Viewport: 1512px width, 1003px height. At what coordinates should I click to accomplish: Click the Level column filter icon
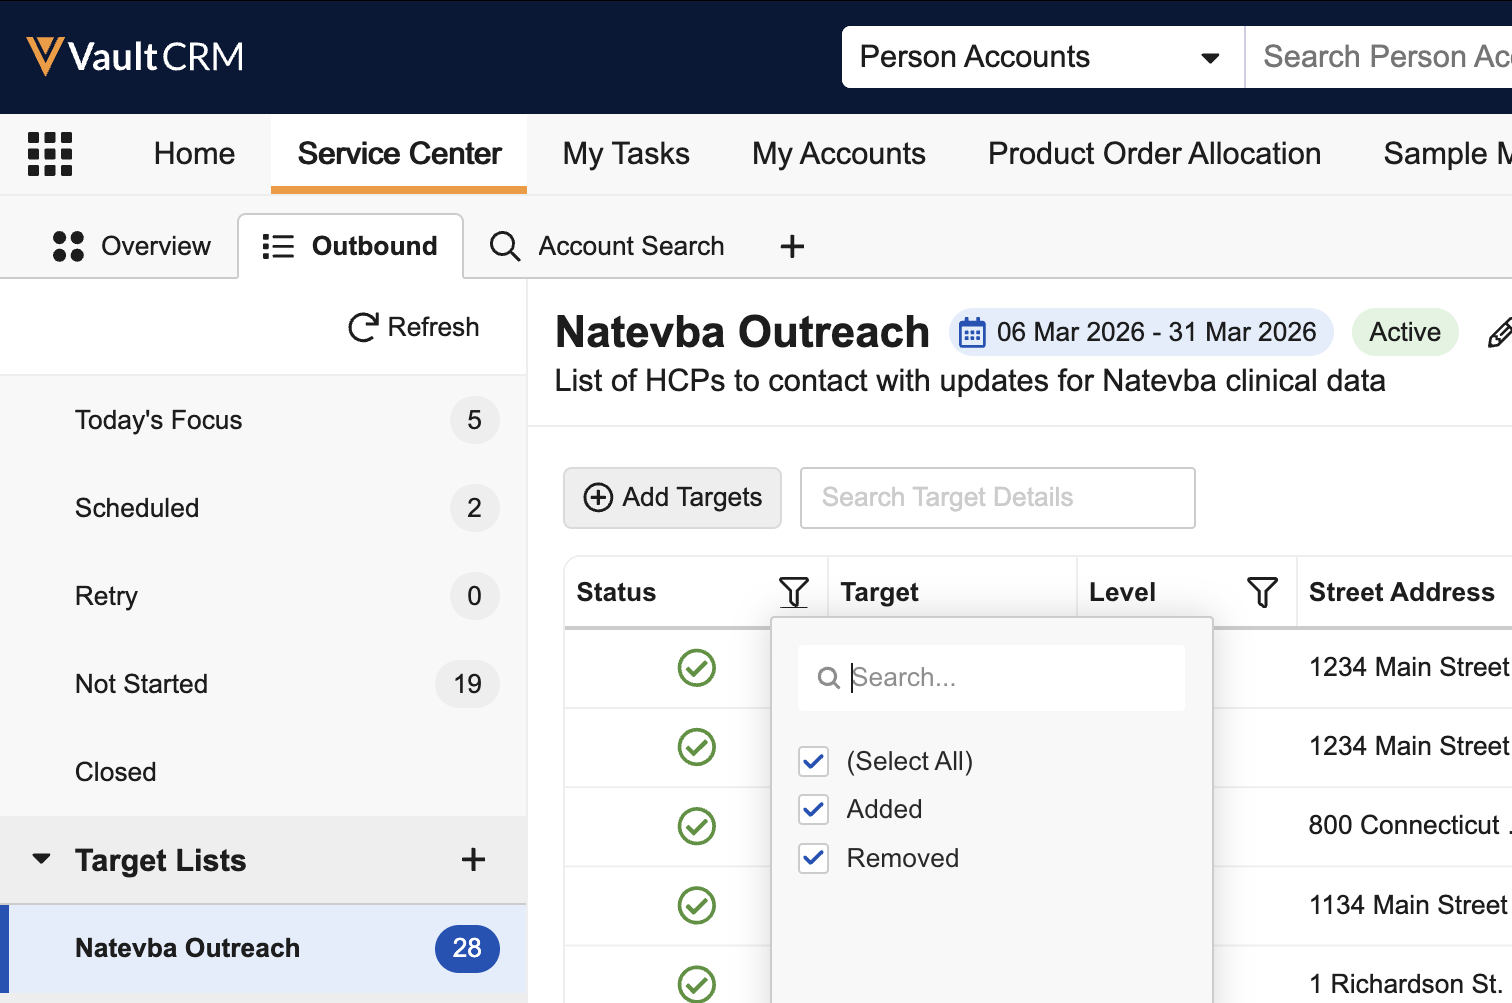tap(1262, 592)
